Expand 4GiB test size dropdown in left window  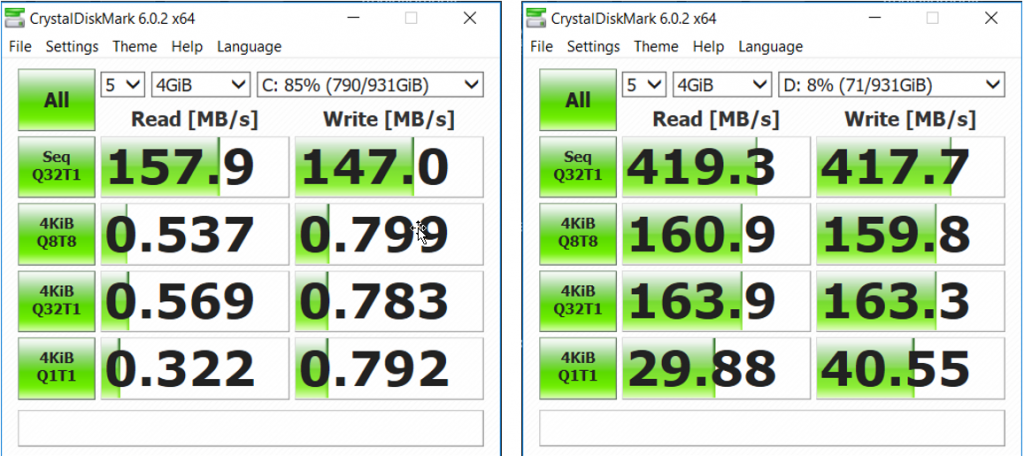pyautogui.click(x=200, y=84)
